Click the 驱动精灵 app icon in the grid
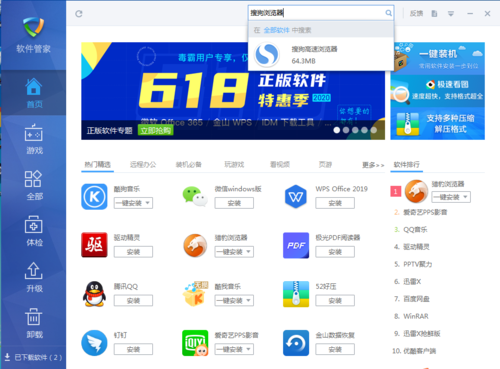500x369 pixels. [94, 245]
